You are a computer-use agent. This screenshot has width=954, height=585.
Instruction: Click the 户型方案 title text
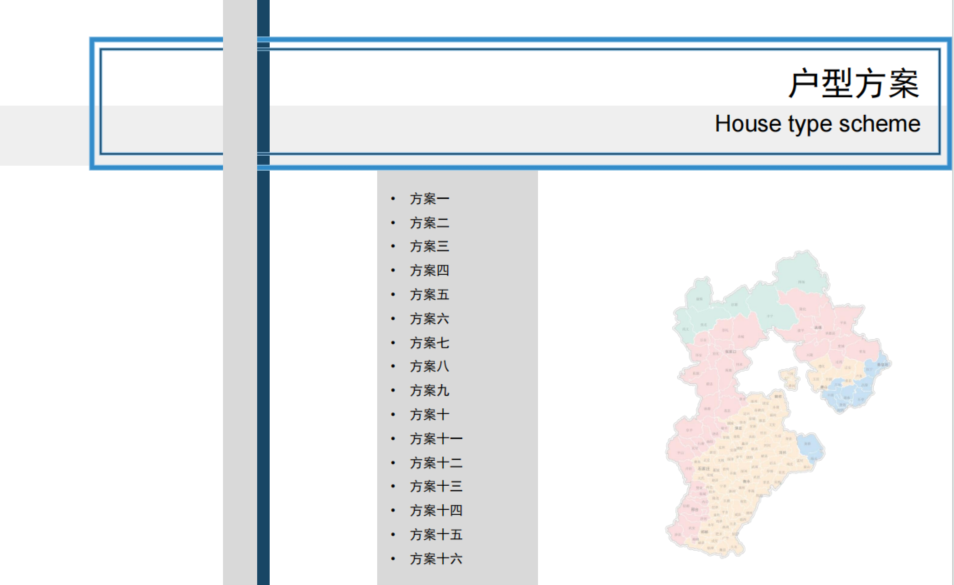click(x=852, y=84)
